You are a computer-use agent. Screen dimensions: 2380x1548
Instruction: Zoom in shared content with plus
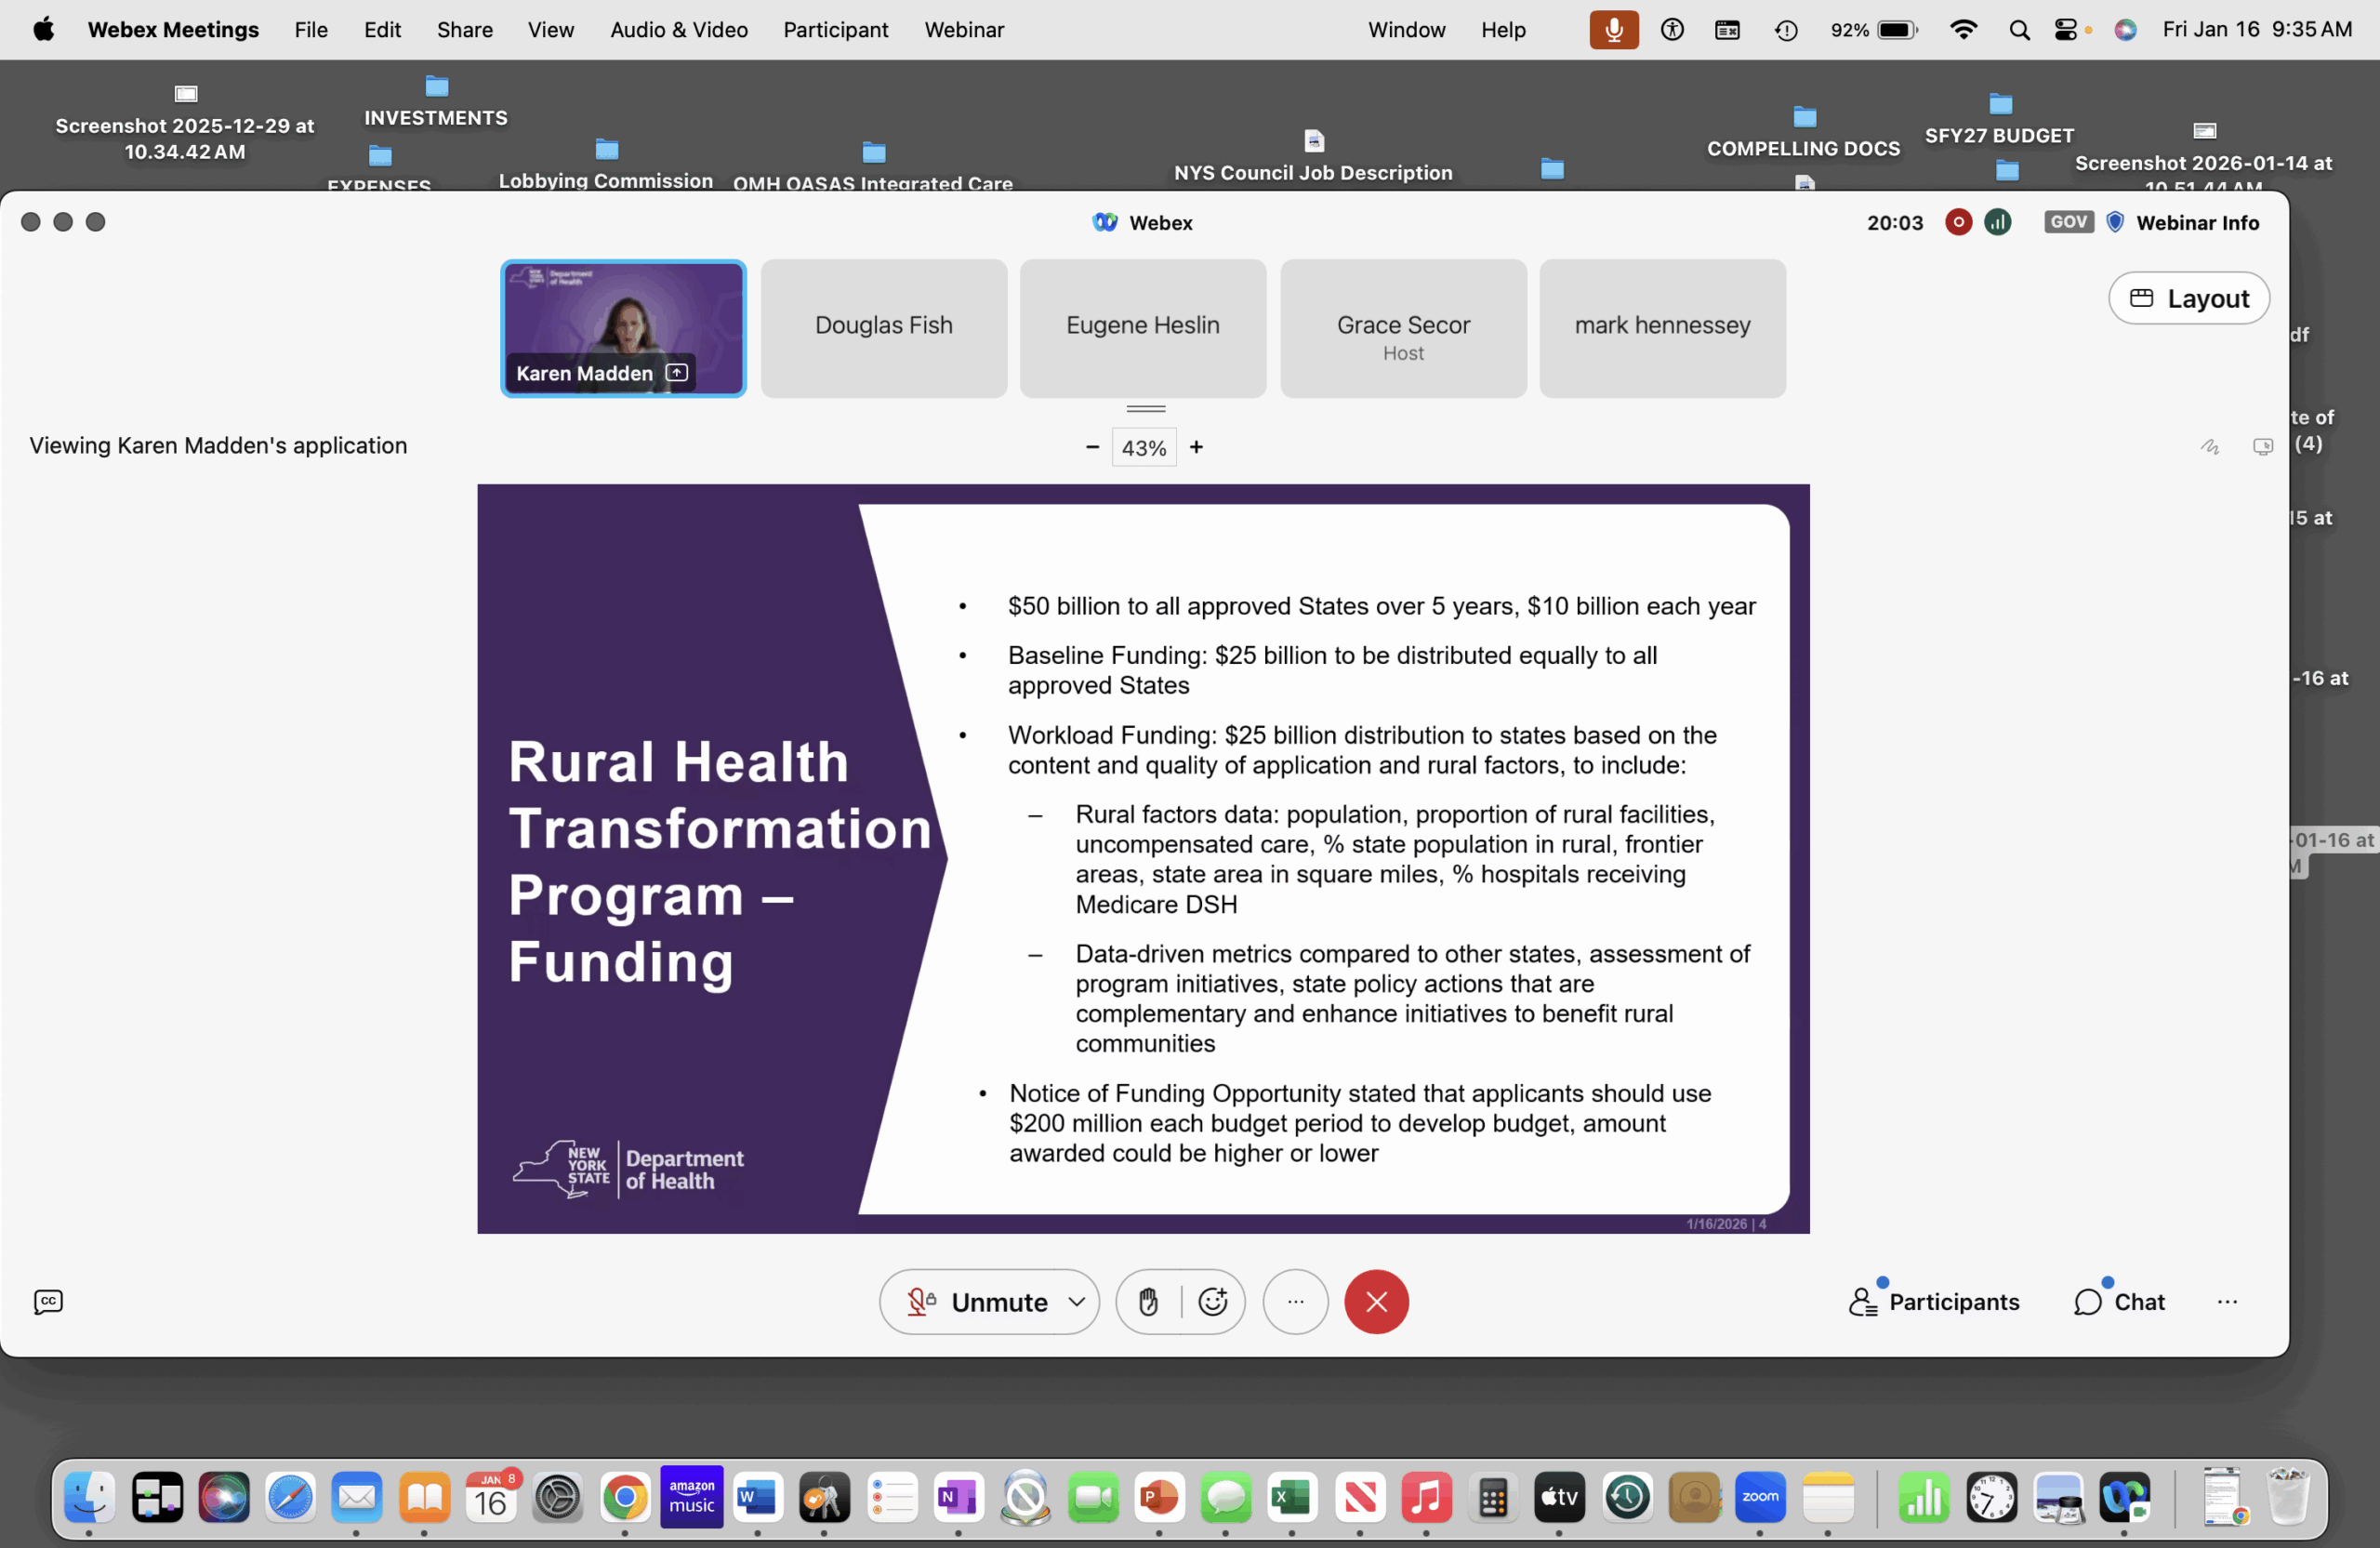(1196, 447)
